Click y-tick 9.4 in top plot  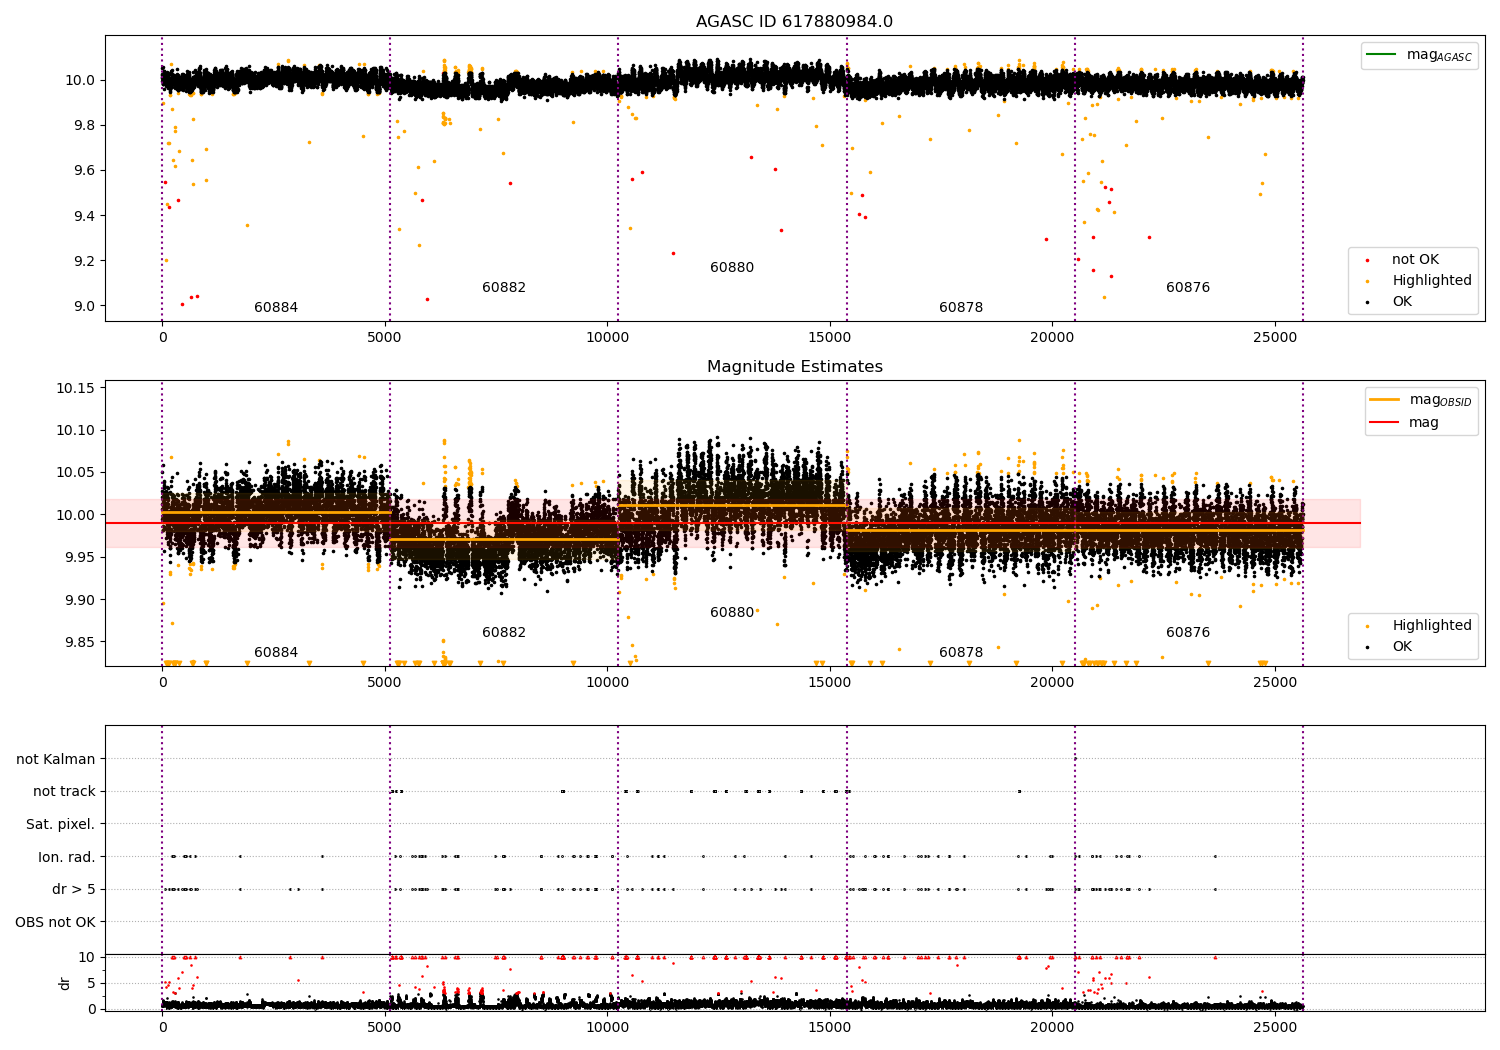83,216
